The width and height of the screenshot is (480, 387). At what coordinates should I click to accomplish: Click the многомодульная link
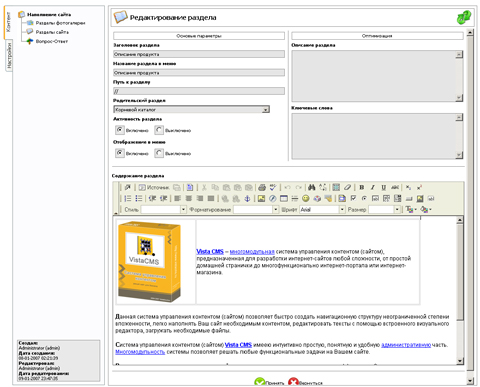coord(252,252)
